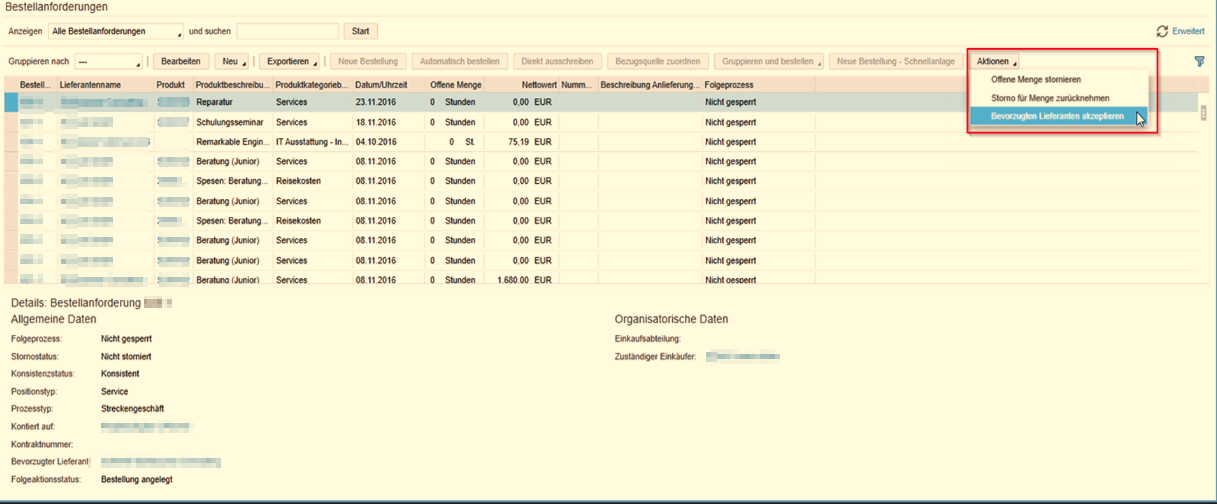Click the Allgemeine Daten heading
The image size is (1217, 504).
(x=53, y=319)
